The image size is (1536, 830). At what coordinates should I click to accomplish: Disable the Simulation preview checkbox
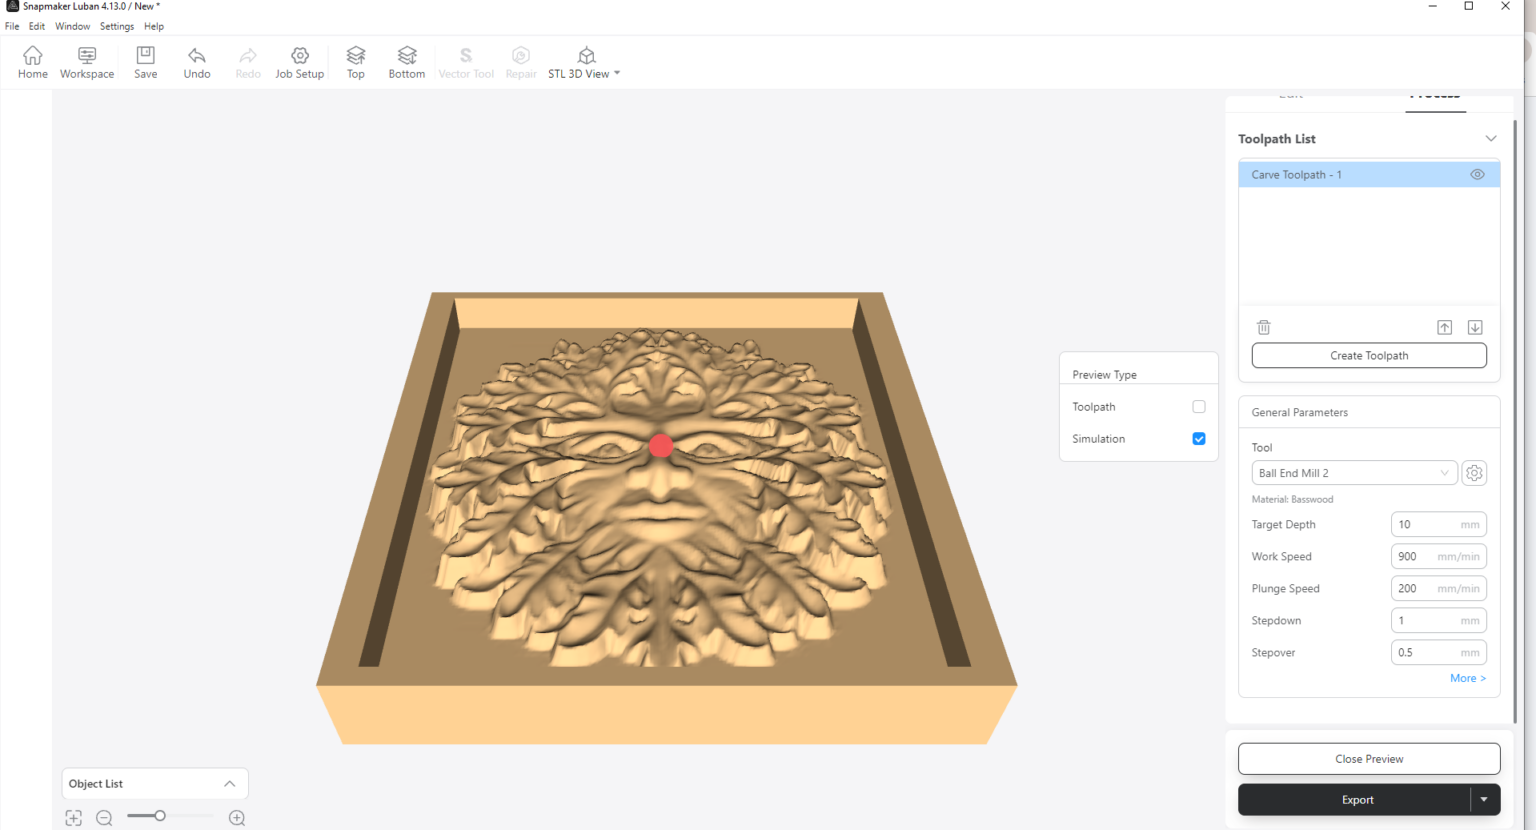tap(1198, 438)
